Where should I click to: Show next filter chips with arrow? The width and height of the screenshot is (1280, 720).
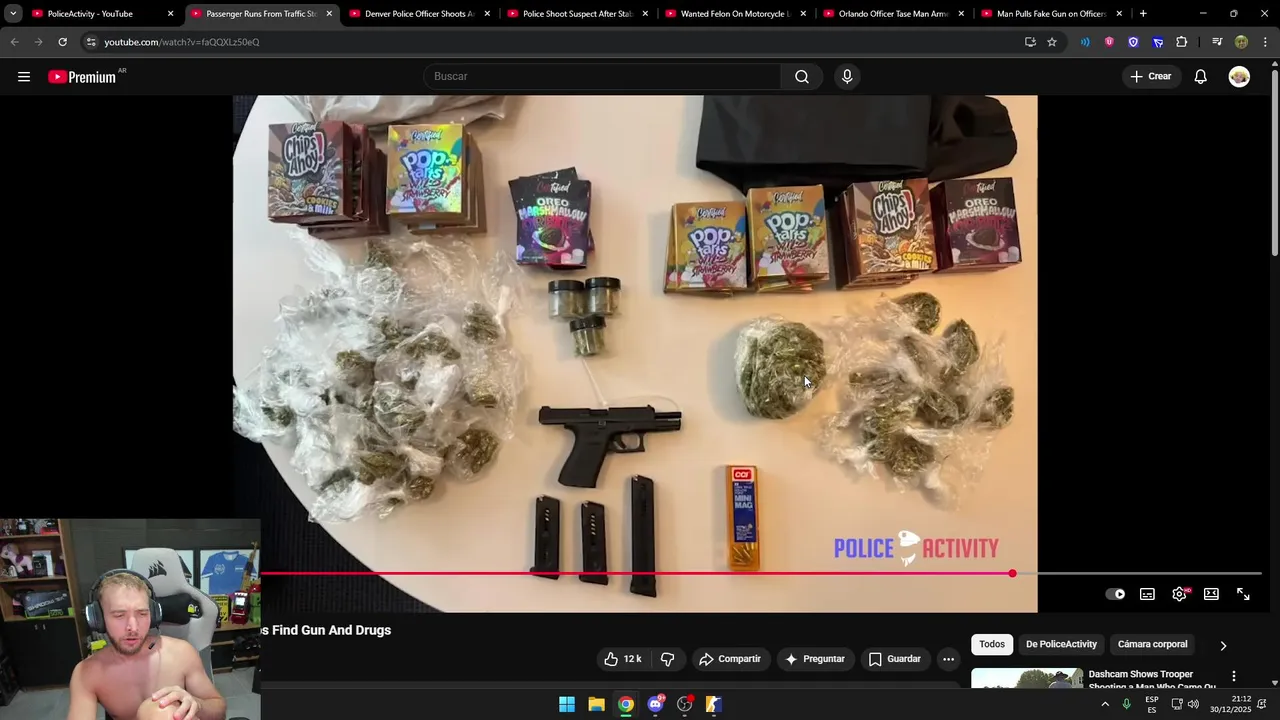tap(1223, 646)
